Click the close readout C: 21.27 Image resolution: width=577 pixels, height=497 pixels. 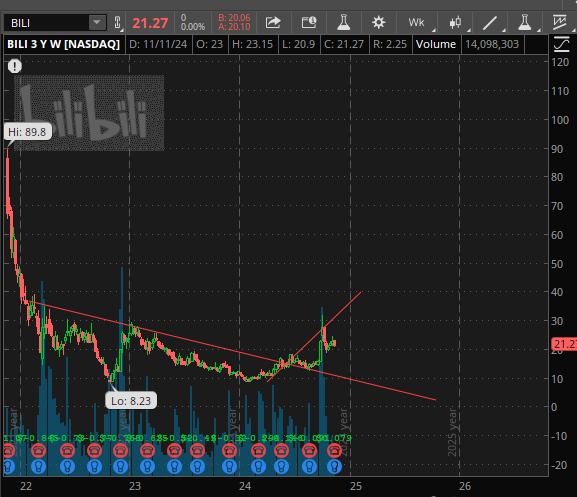(x=344, y=44)
